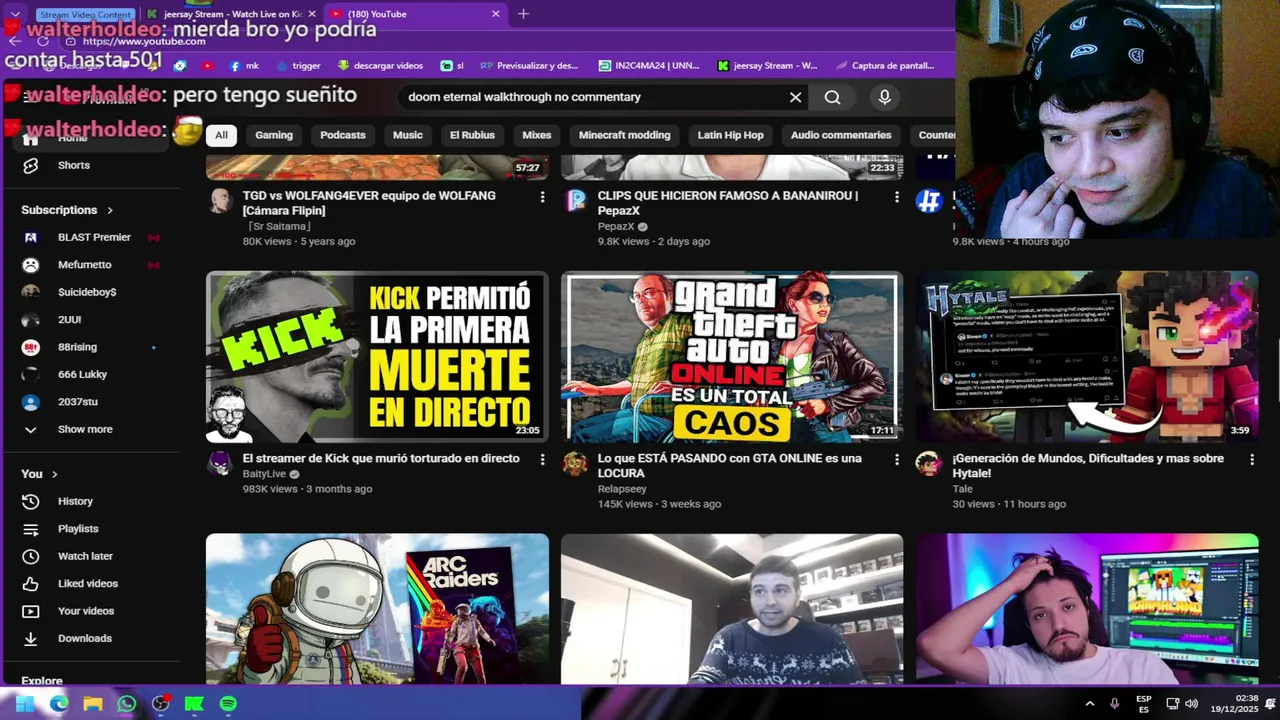The height and width of the screenshot is (720, 1280).
Task: Open three-dot menu for Bananirou clips video
Action: (x=897, y=197)
